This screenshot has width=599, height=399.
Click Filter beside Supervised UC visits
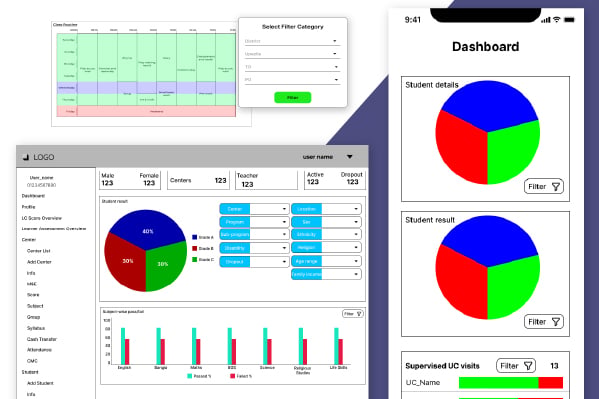(x=516, y=366)
